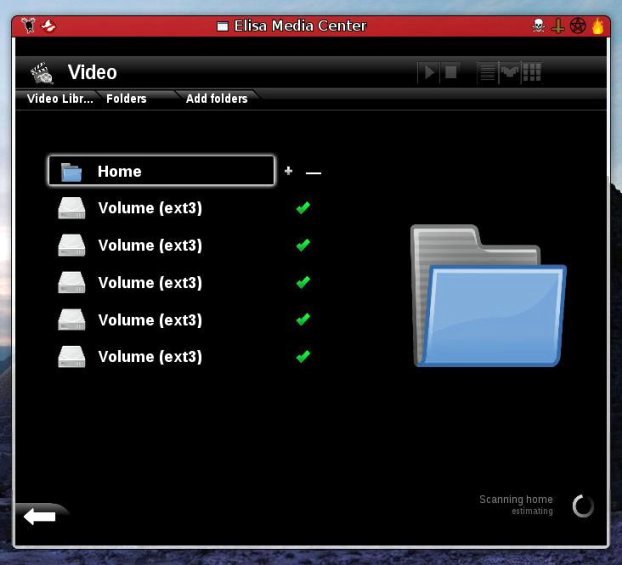Image resolution: width=622 pixels, height=565 pixels.
Task: Toggle the green checkmark of last Volume (ext3)
Action: click(303, 356)
